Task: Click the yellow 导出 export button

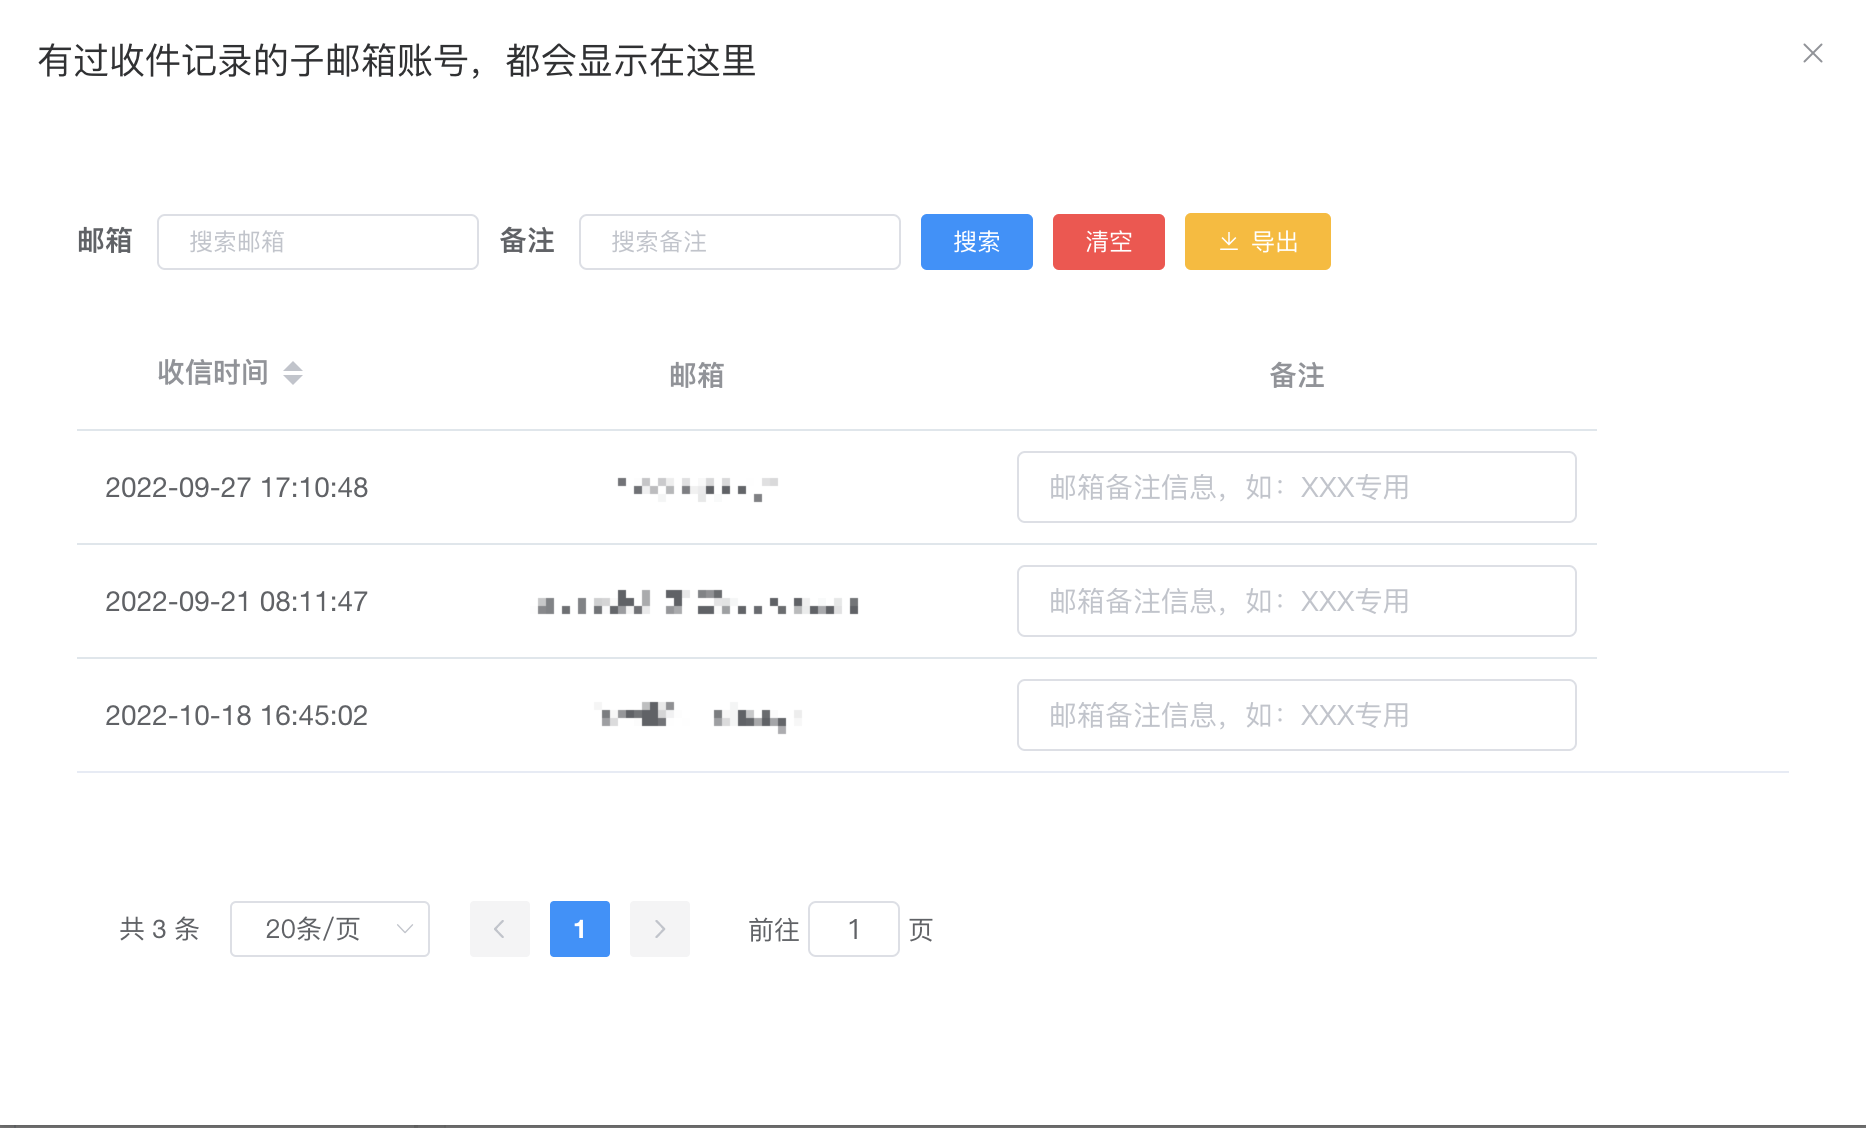Action: click(1258, 242)
